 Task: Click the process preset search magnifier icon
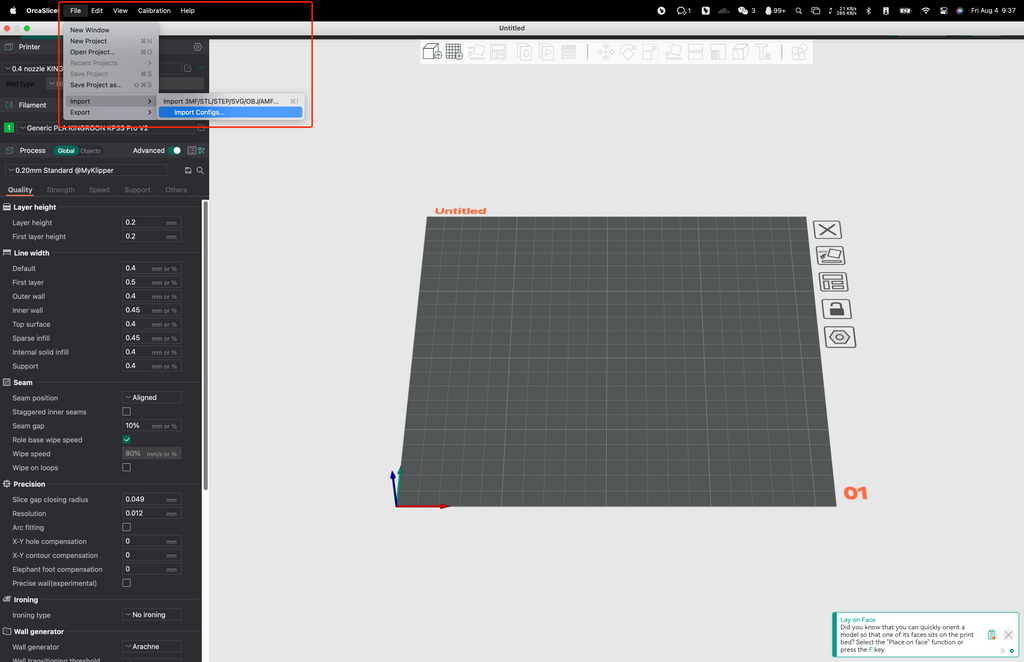200,171
